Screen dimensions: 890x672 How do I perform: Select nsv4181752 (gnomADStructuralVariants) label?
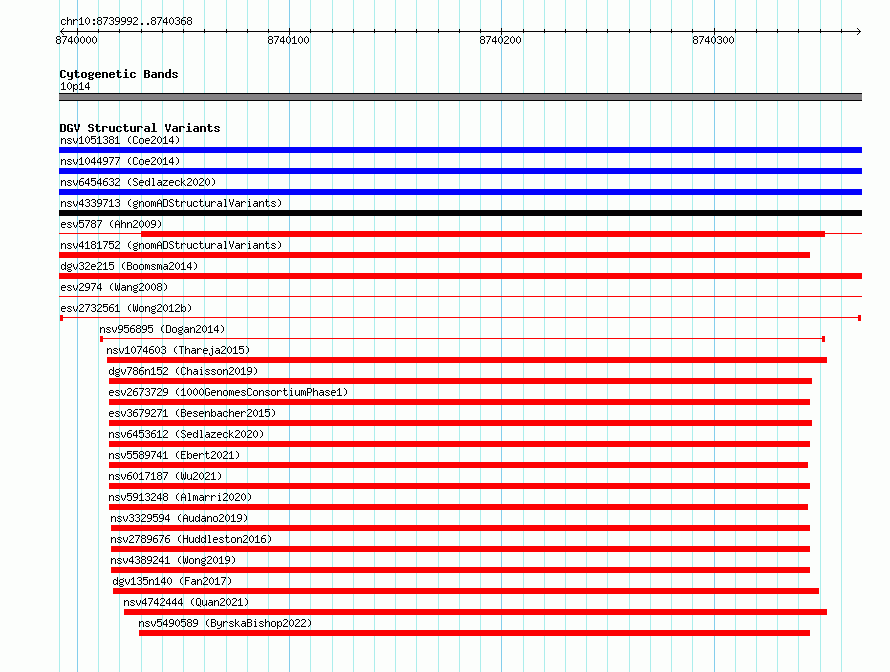pos(171,245)
